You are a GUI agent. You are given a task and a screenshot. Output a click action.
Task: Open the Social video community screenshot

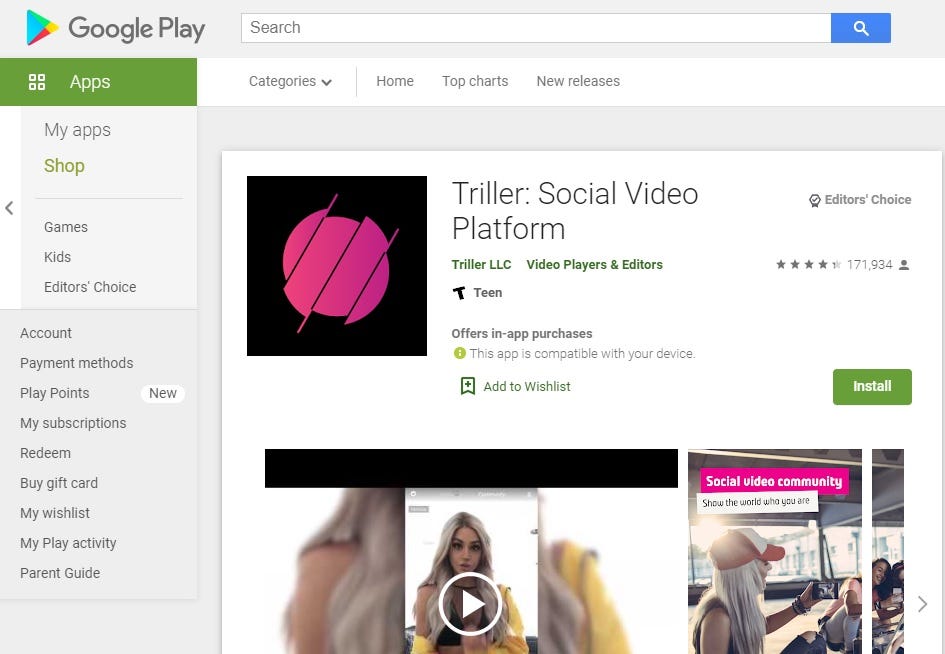[x=774, y=552]
